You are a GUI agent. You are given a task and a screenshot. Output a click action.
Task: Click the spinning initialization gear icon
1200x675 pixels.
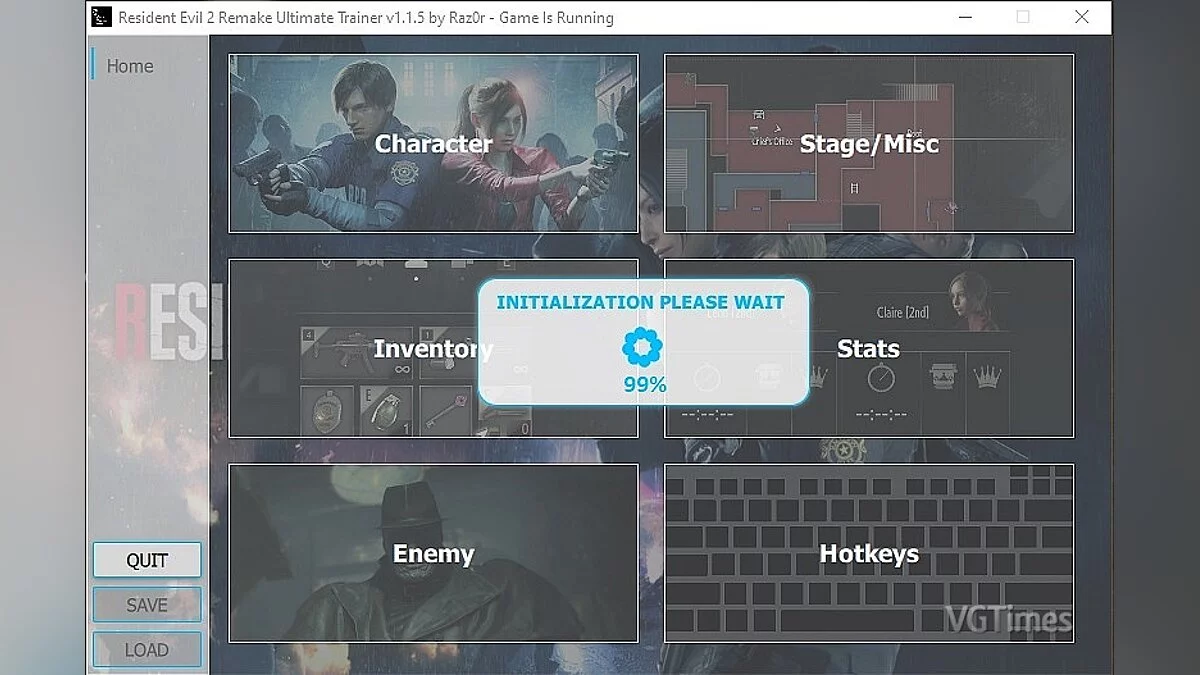642,348
